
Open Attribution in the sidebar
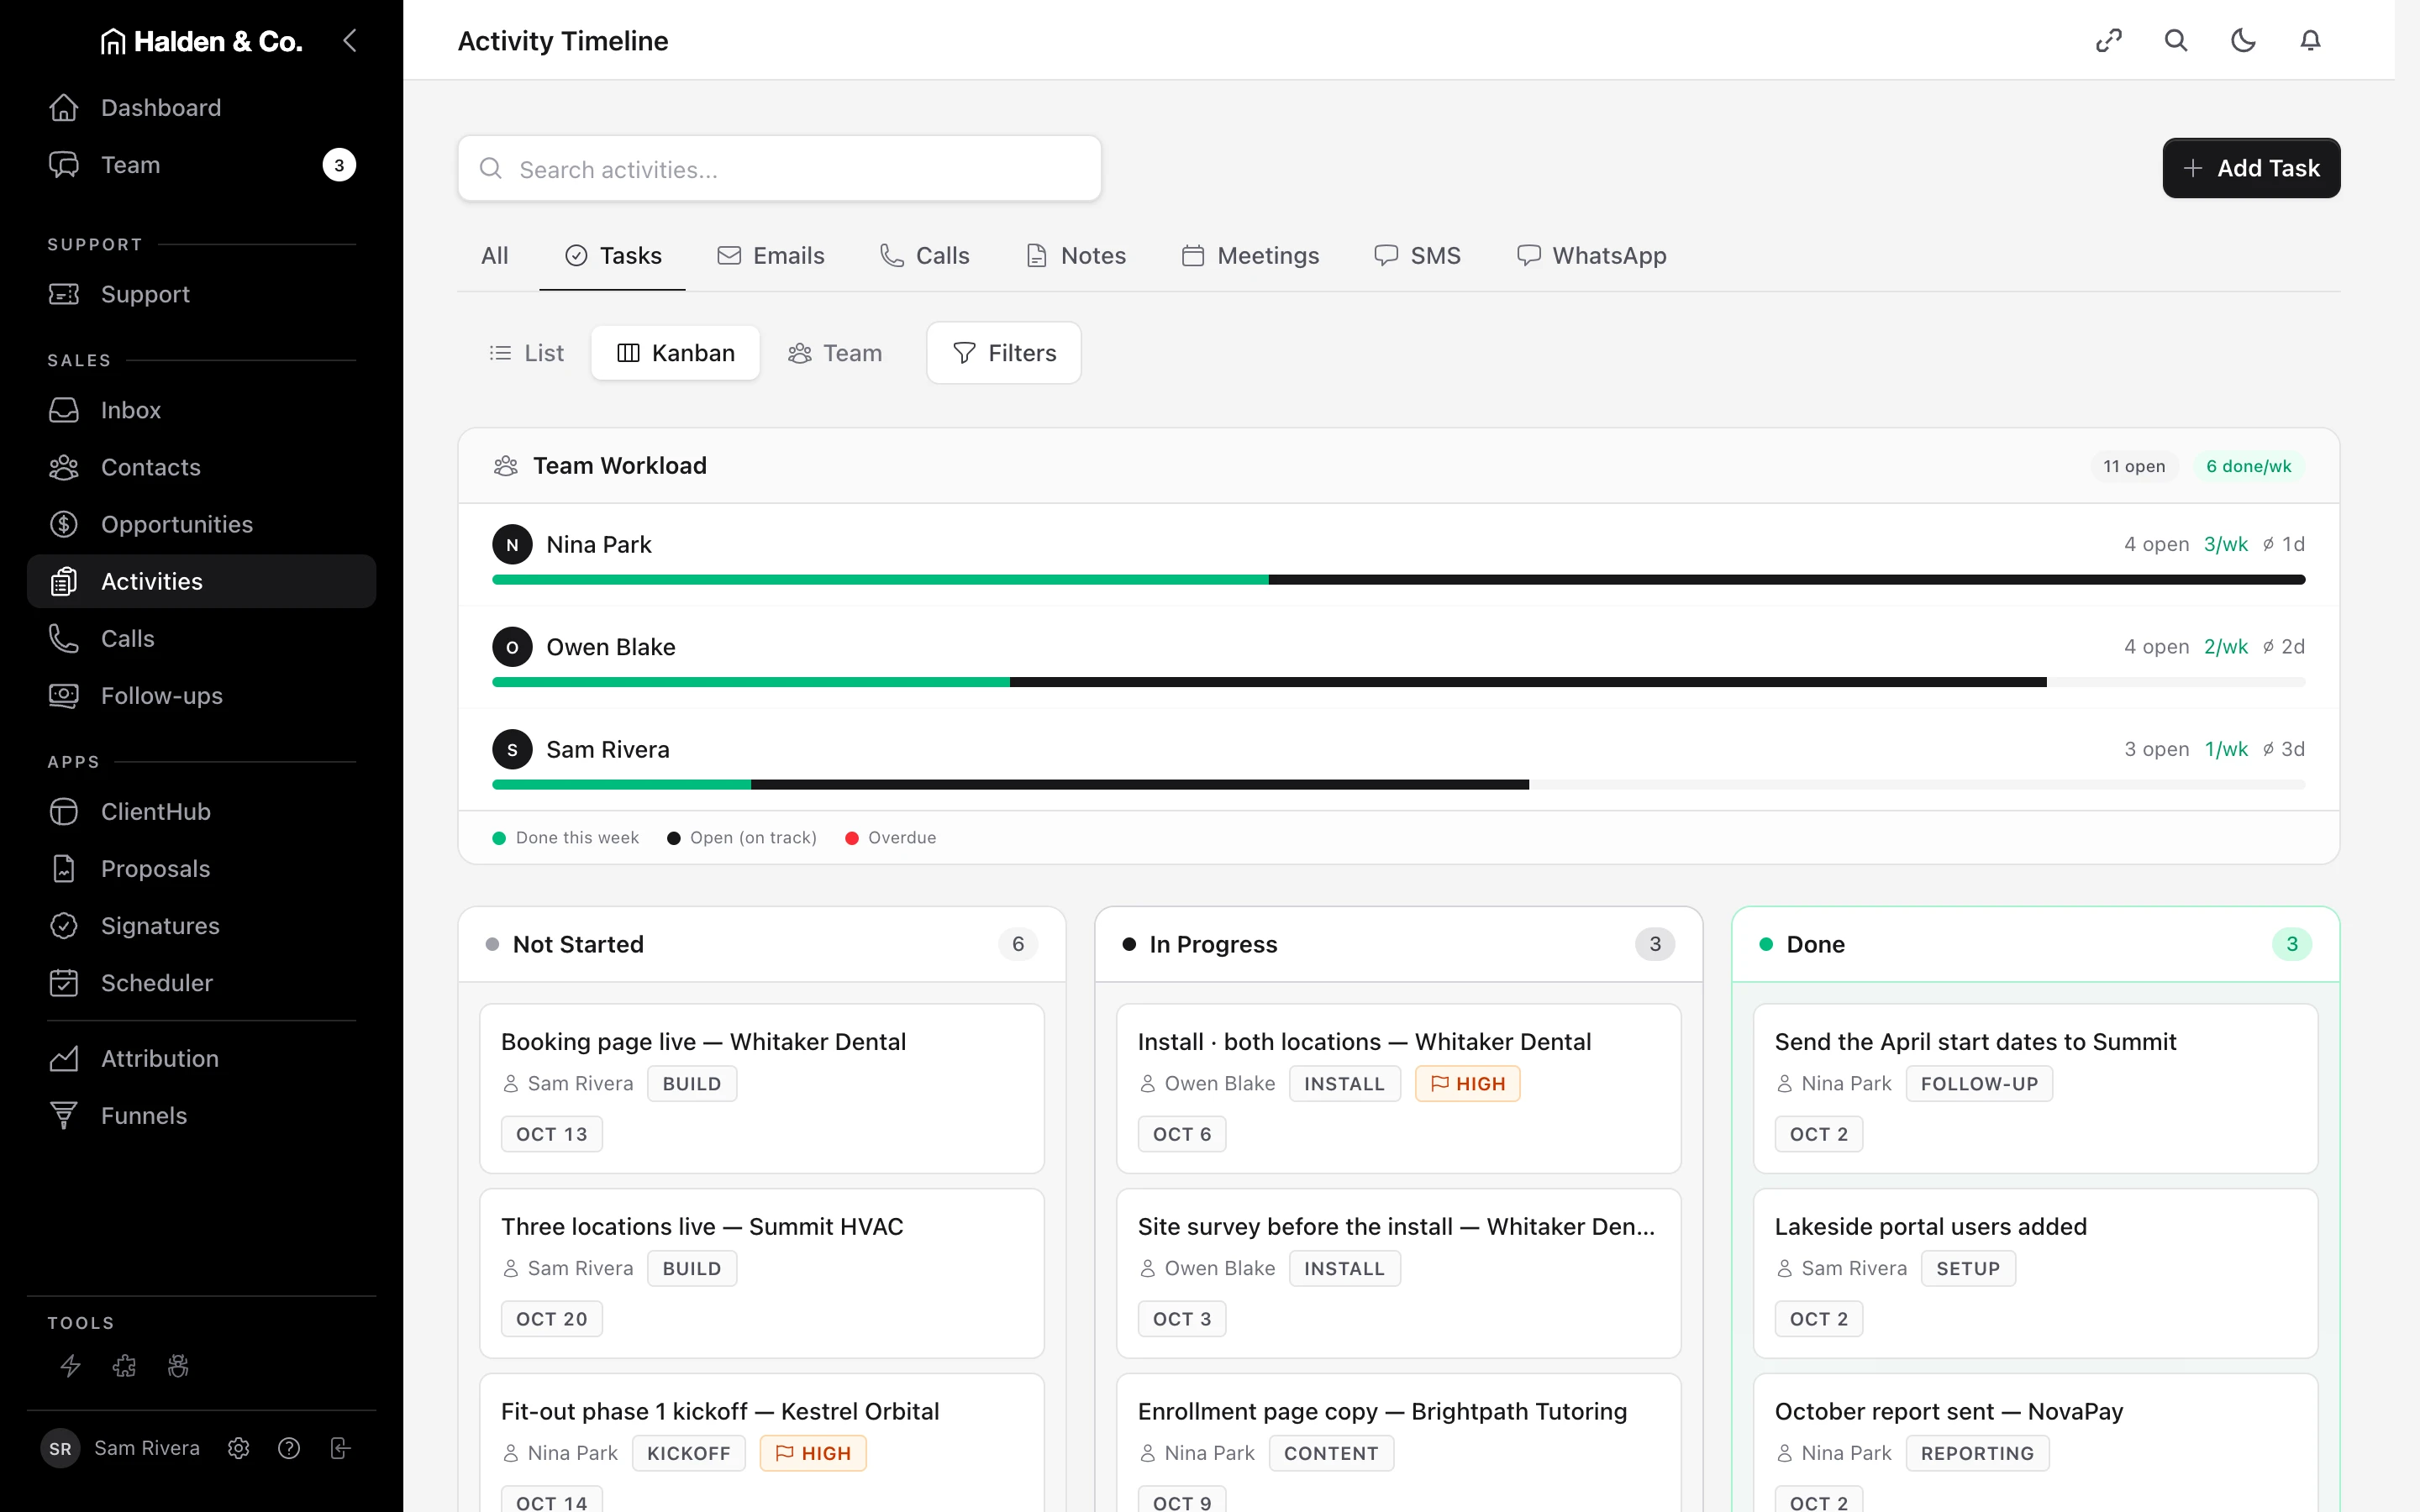[x=201, y=1058]
